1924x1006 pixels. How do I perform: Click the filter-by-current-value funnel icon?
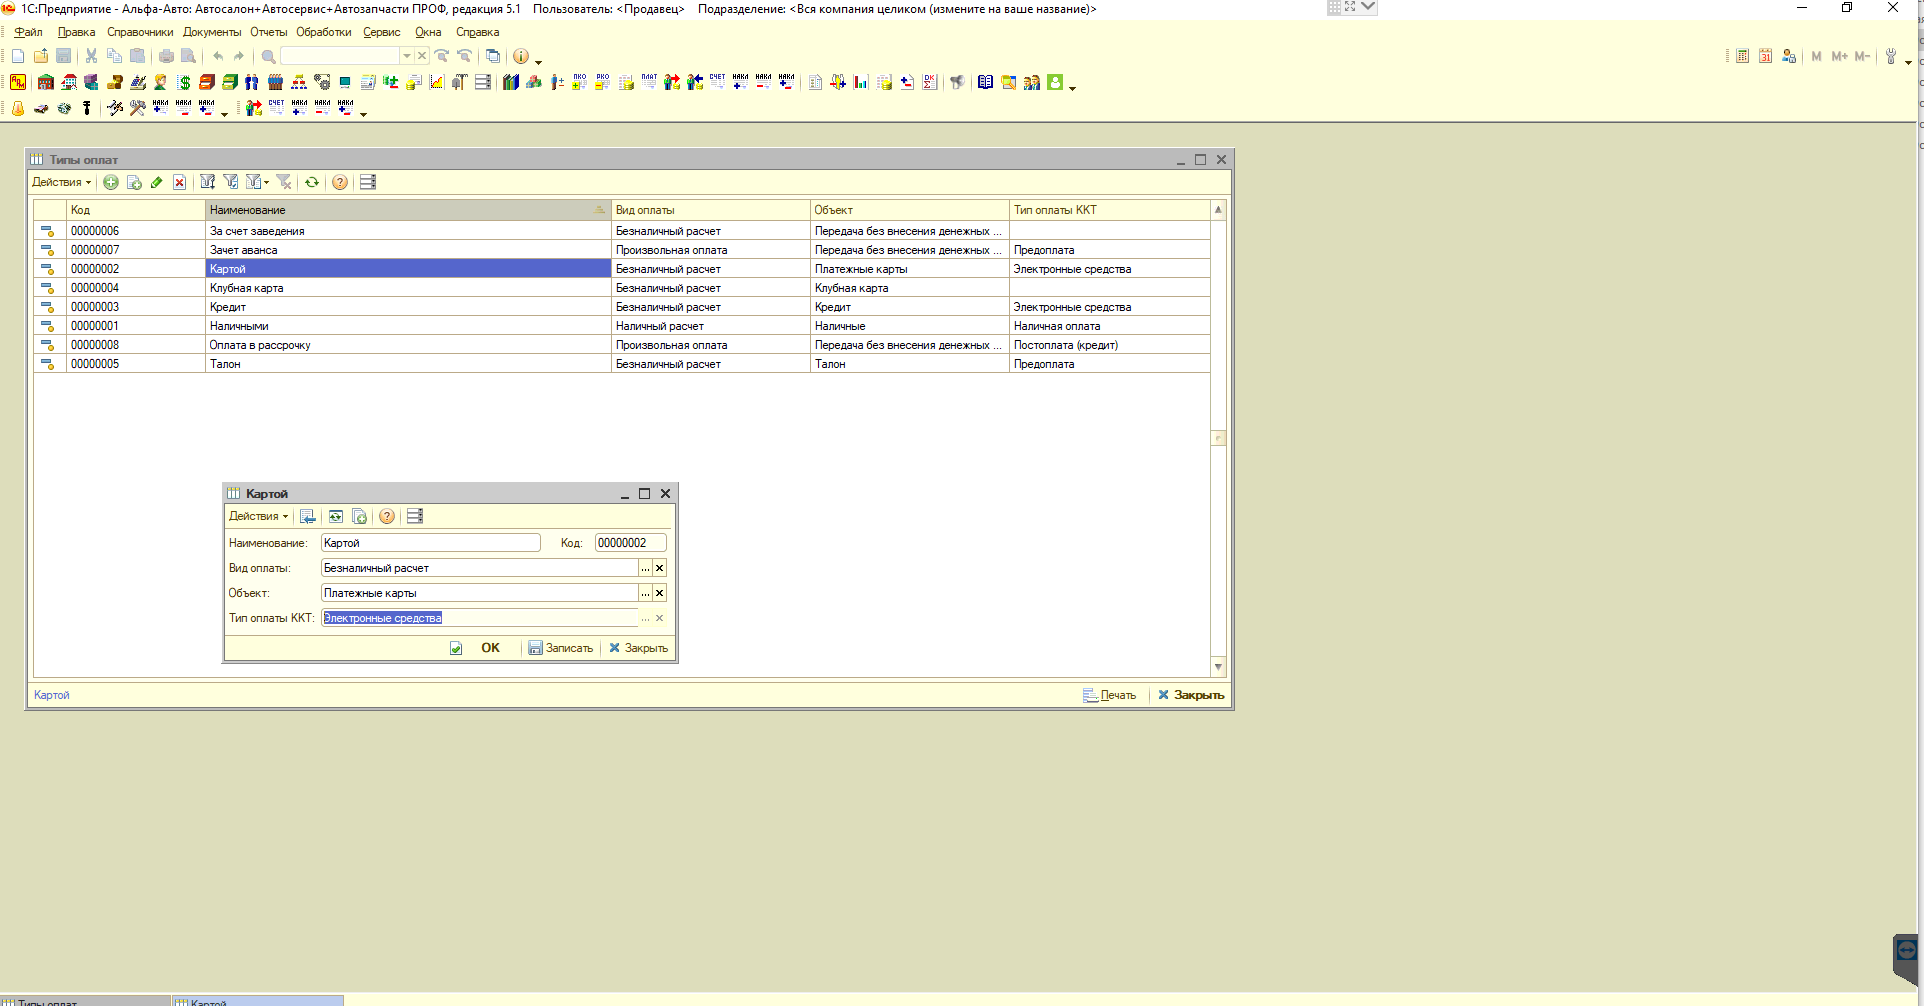[231, 182]
